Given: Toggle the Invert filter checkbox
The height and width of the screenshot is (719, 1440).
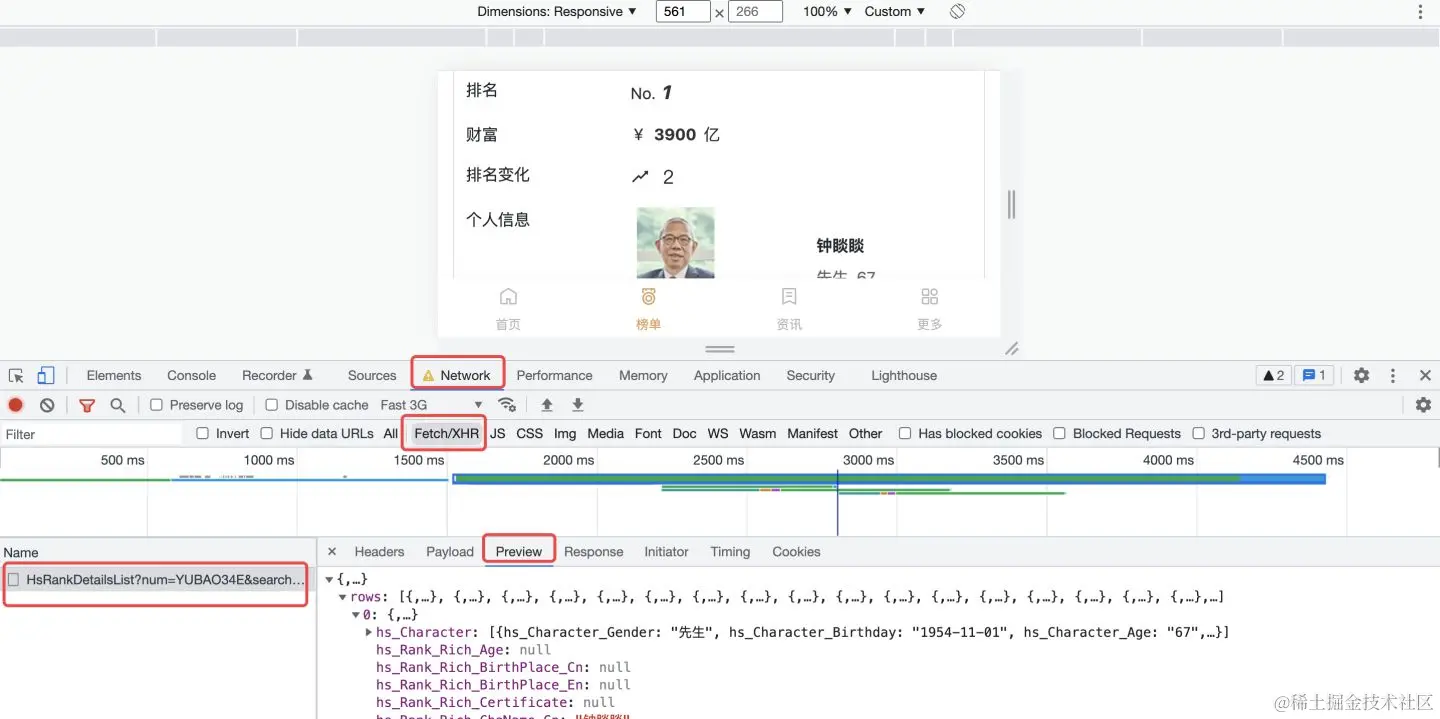Looking at the screenshot, I should (x=202, y=433).
